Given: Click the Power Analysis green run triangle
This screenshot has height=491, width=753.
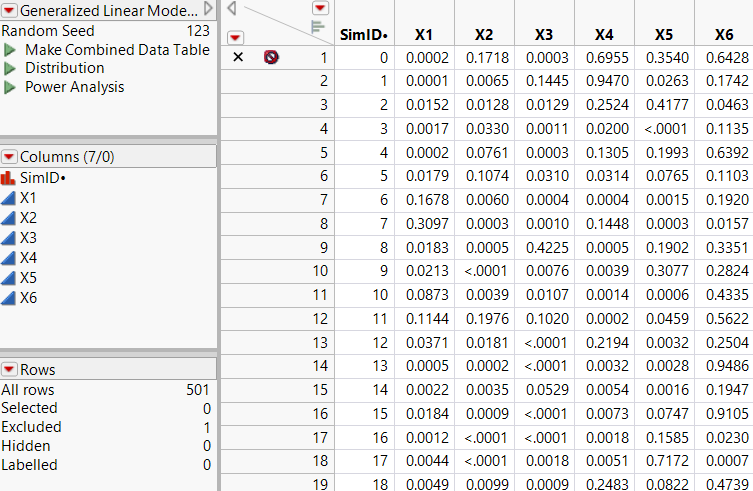Looking at the screenshot, I should tap(10, 88).
